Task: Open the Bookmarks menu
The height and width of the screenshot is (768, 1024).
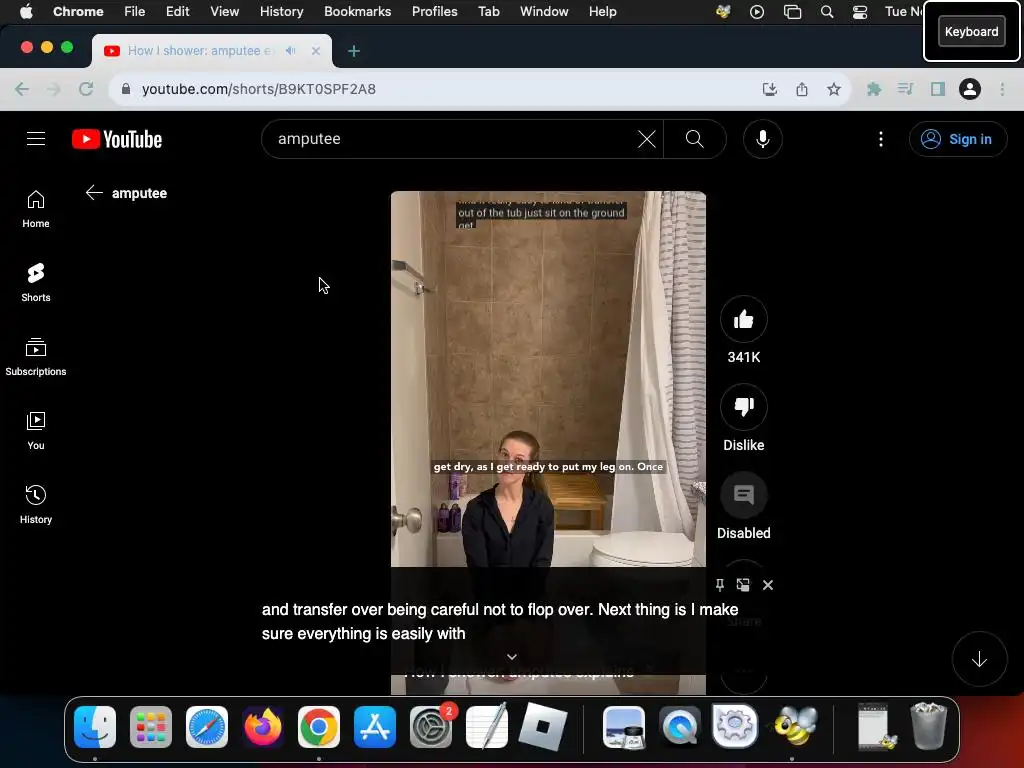Action: pyautogui.click(x=357, y=11)
